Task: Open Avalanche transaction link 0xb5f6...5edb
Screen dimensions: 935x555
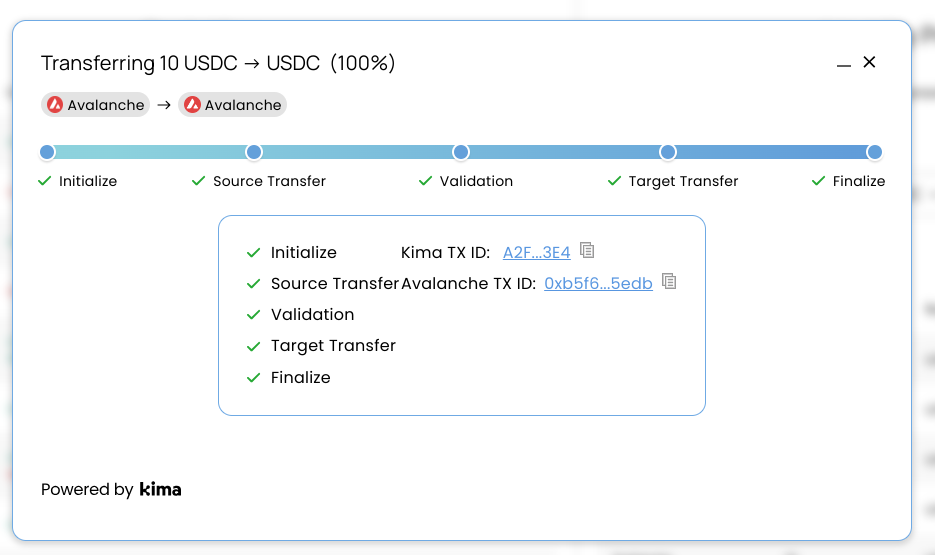Action: (598, 284)
